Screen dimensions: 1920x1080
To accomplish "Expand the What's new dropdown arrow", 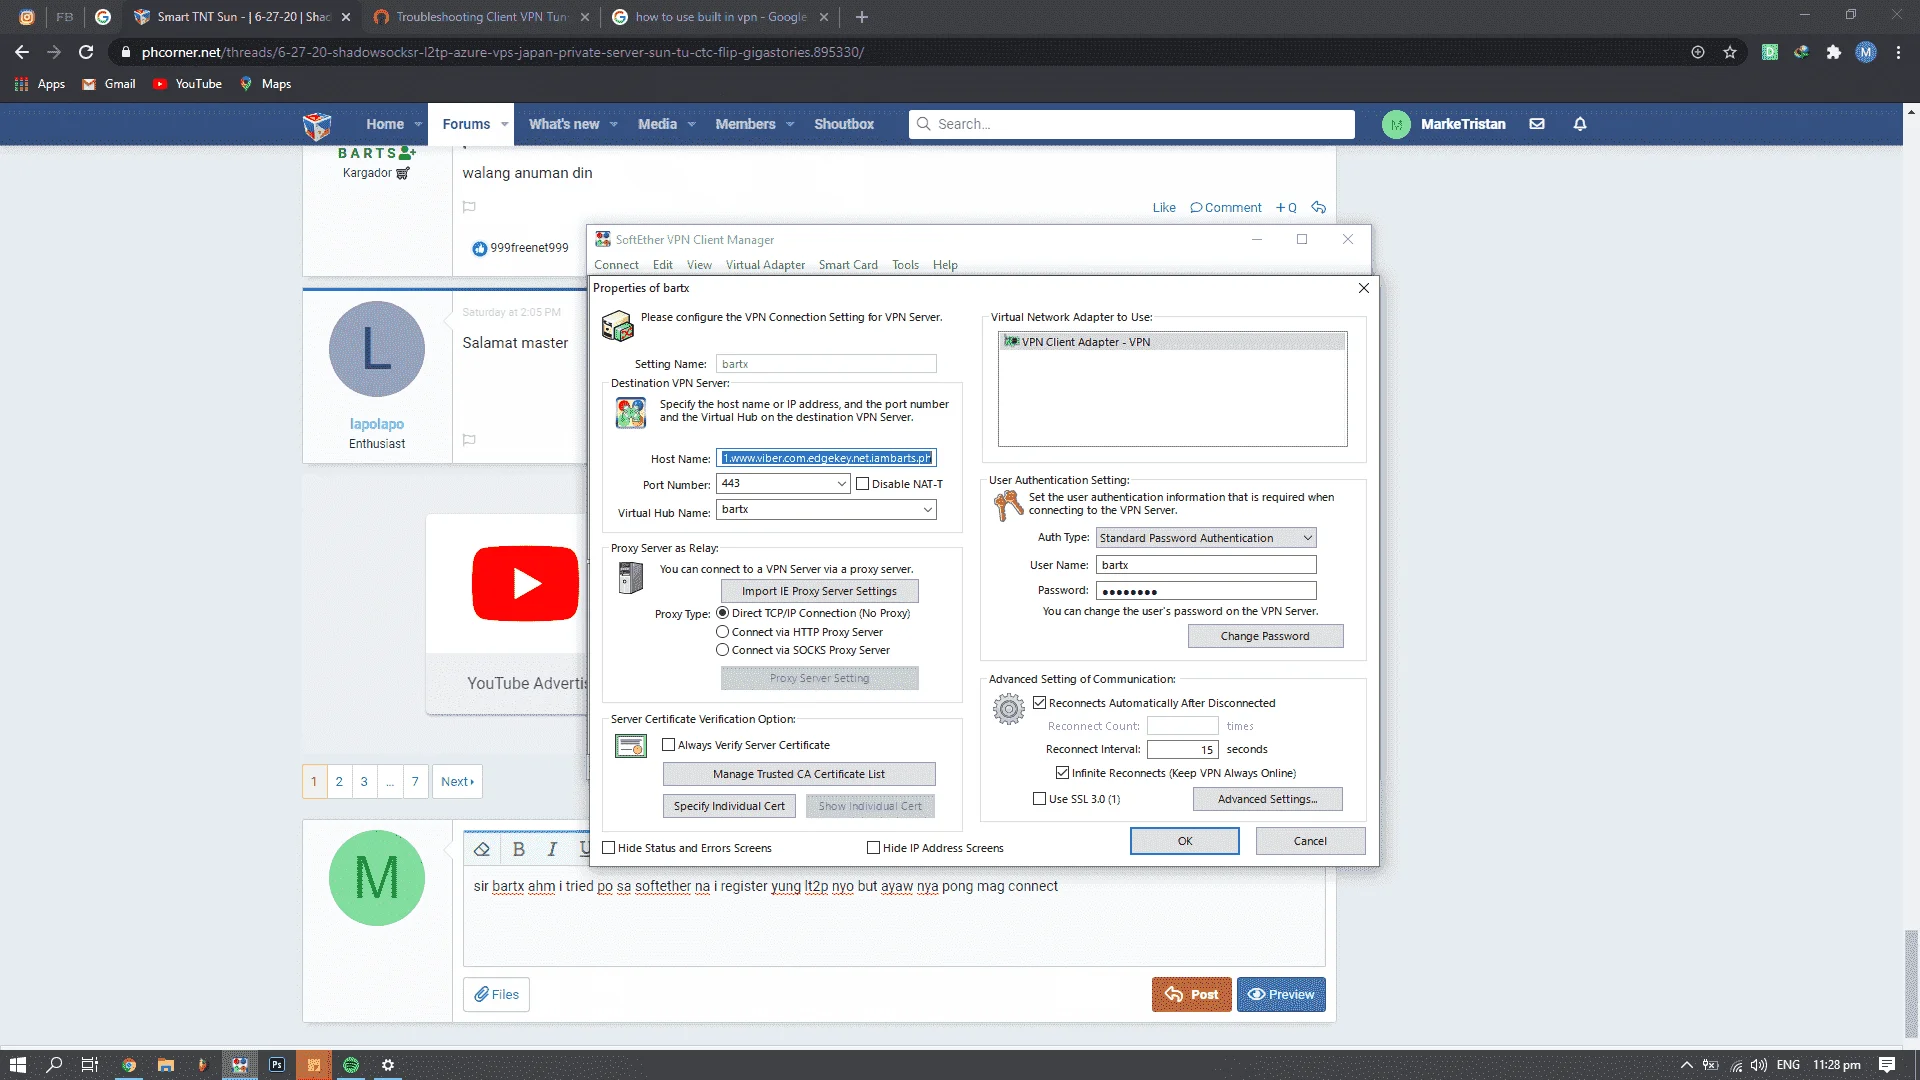I will 614,124.
